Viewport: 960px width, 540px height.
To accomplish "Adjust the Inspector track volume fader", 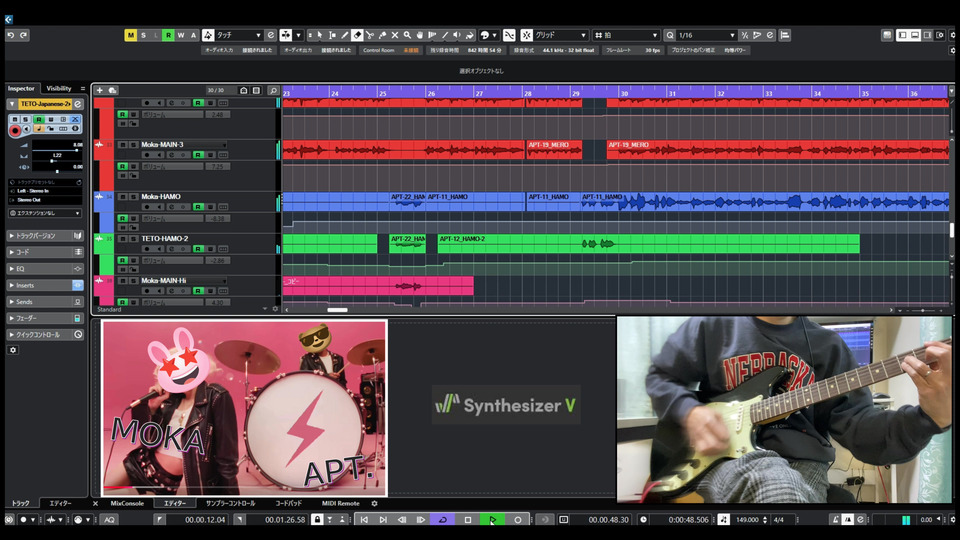I will click(x=59, y=150).
